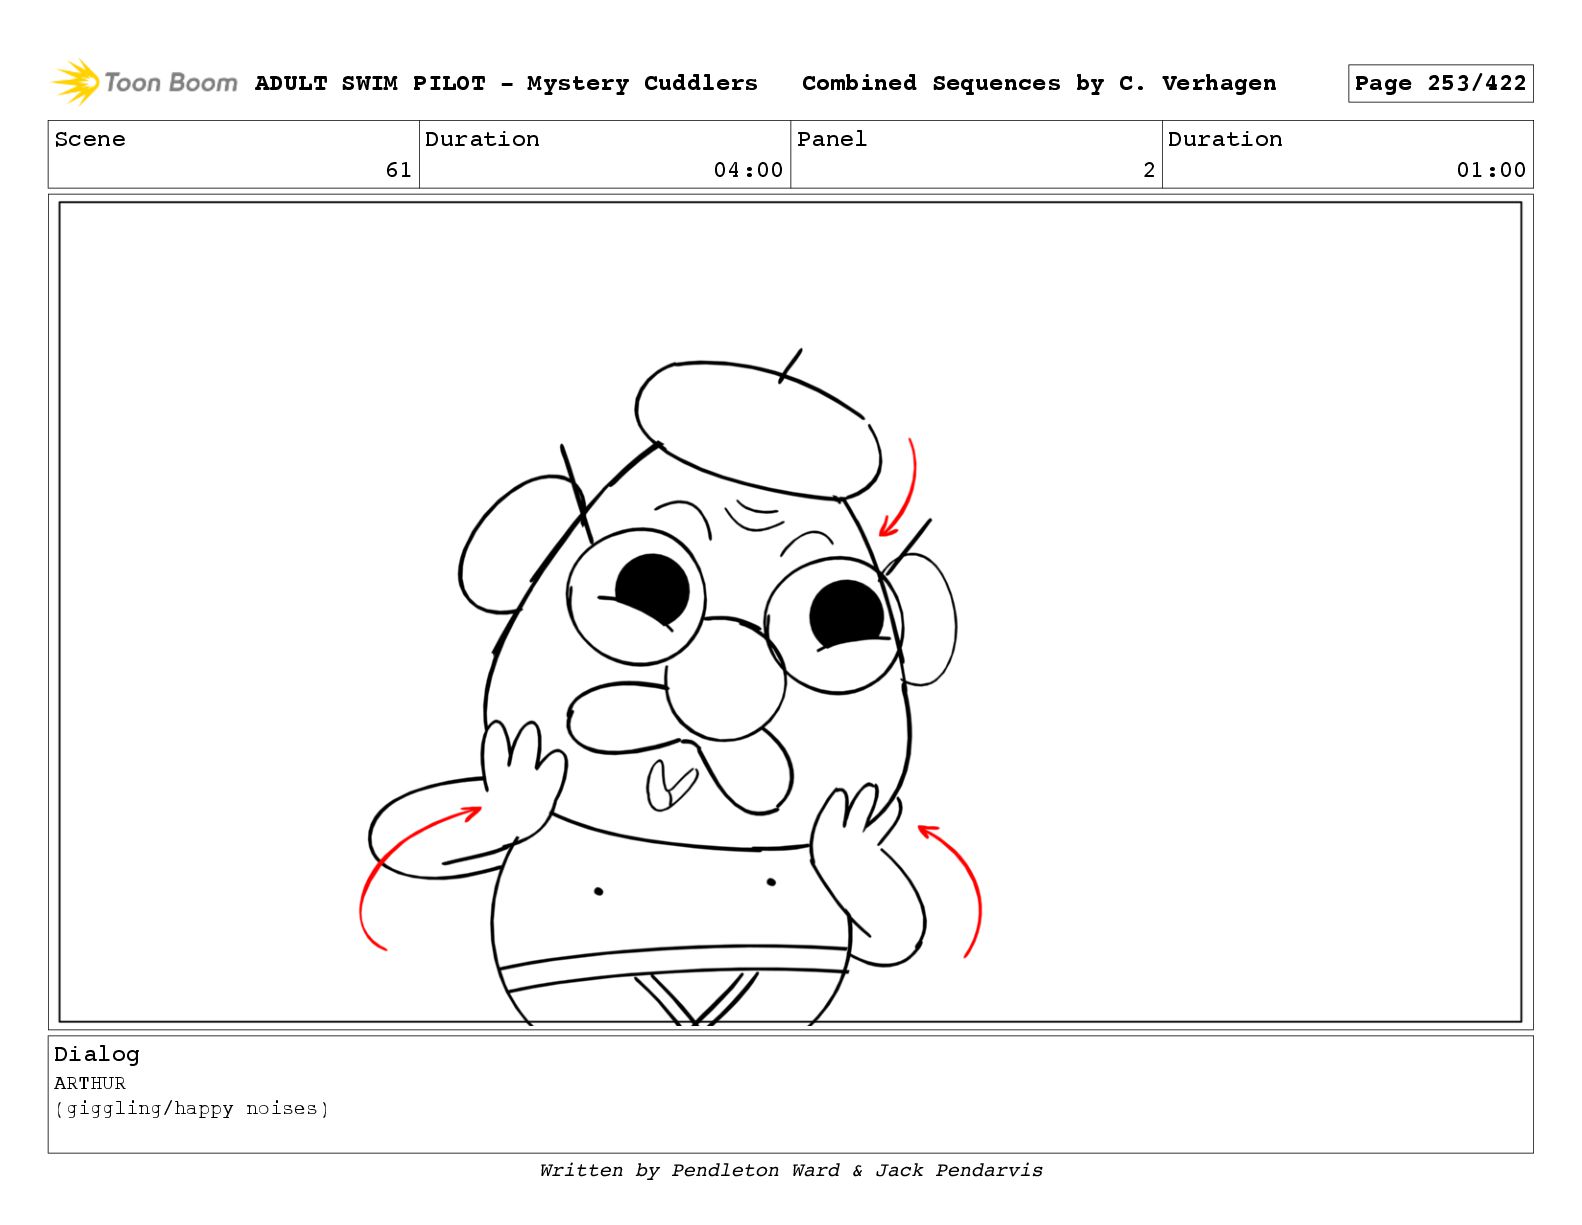
Task: Click the character name 'ARTHUR'
Action: (90, 1083)
